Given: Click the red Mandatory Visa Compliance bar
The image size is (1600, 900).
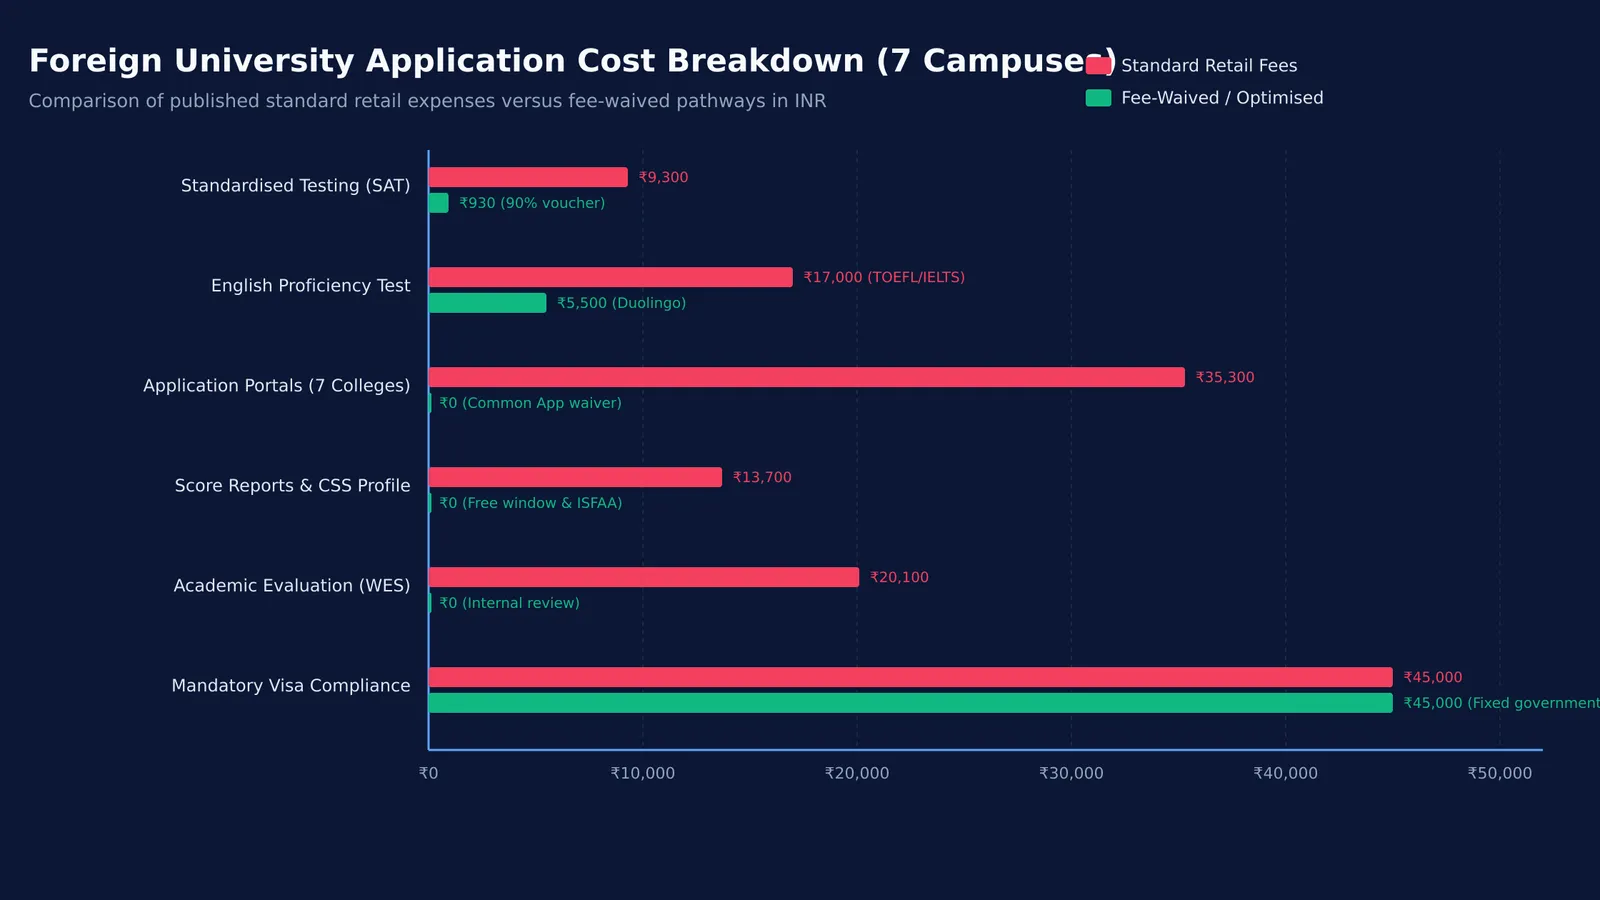Looking at the screenshot, I should click(911, 677).
